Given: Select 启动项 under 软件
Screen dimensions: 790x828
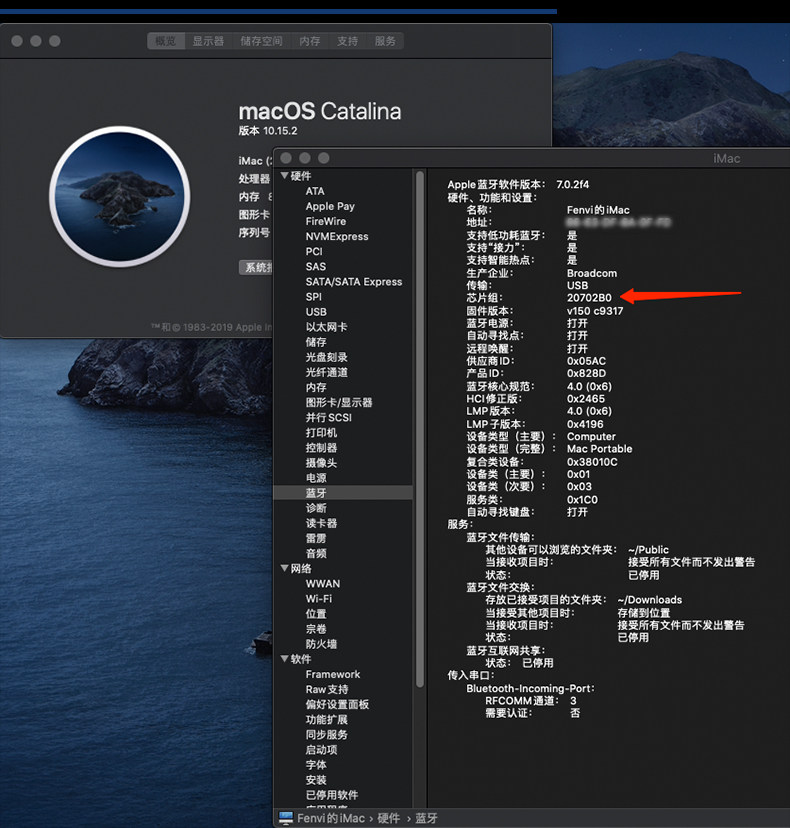Looking at the screenshot, I should coord(321,750).
